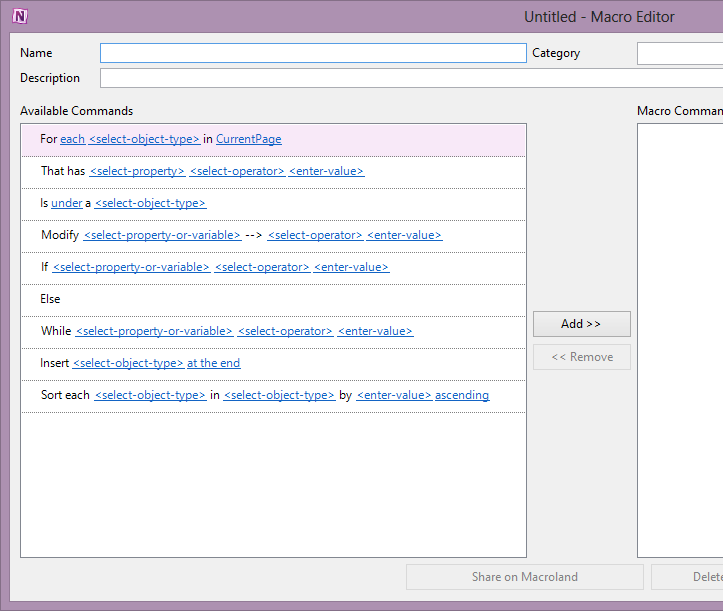Click the empty Macro Commands list area
This screenshot has width=723, height=611.
[x=680, y=340]
